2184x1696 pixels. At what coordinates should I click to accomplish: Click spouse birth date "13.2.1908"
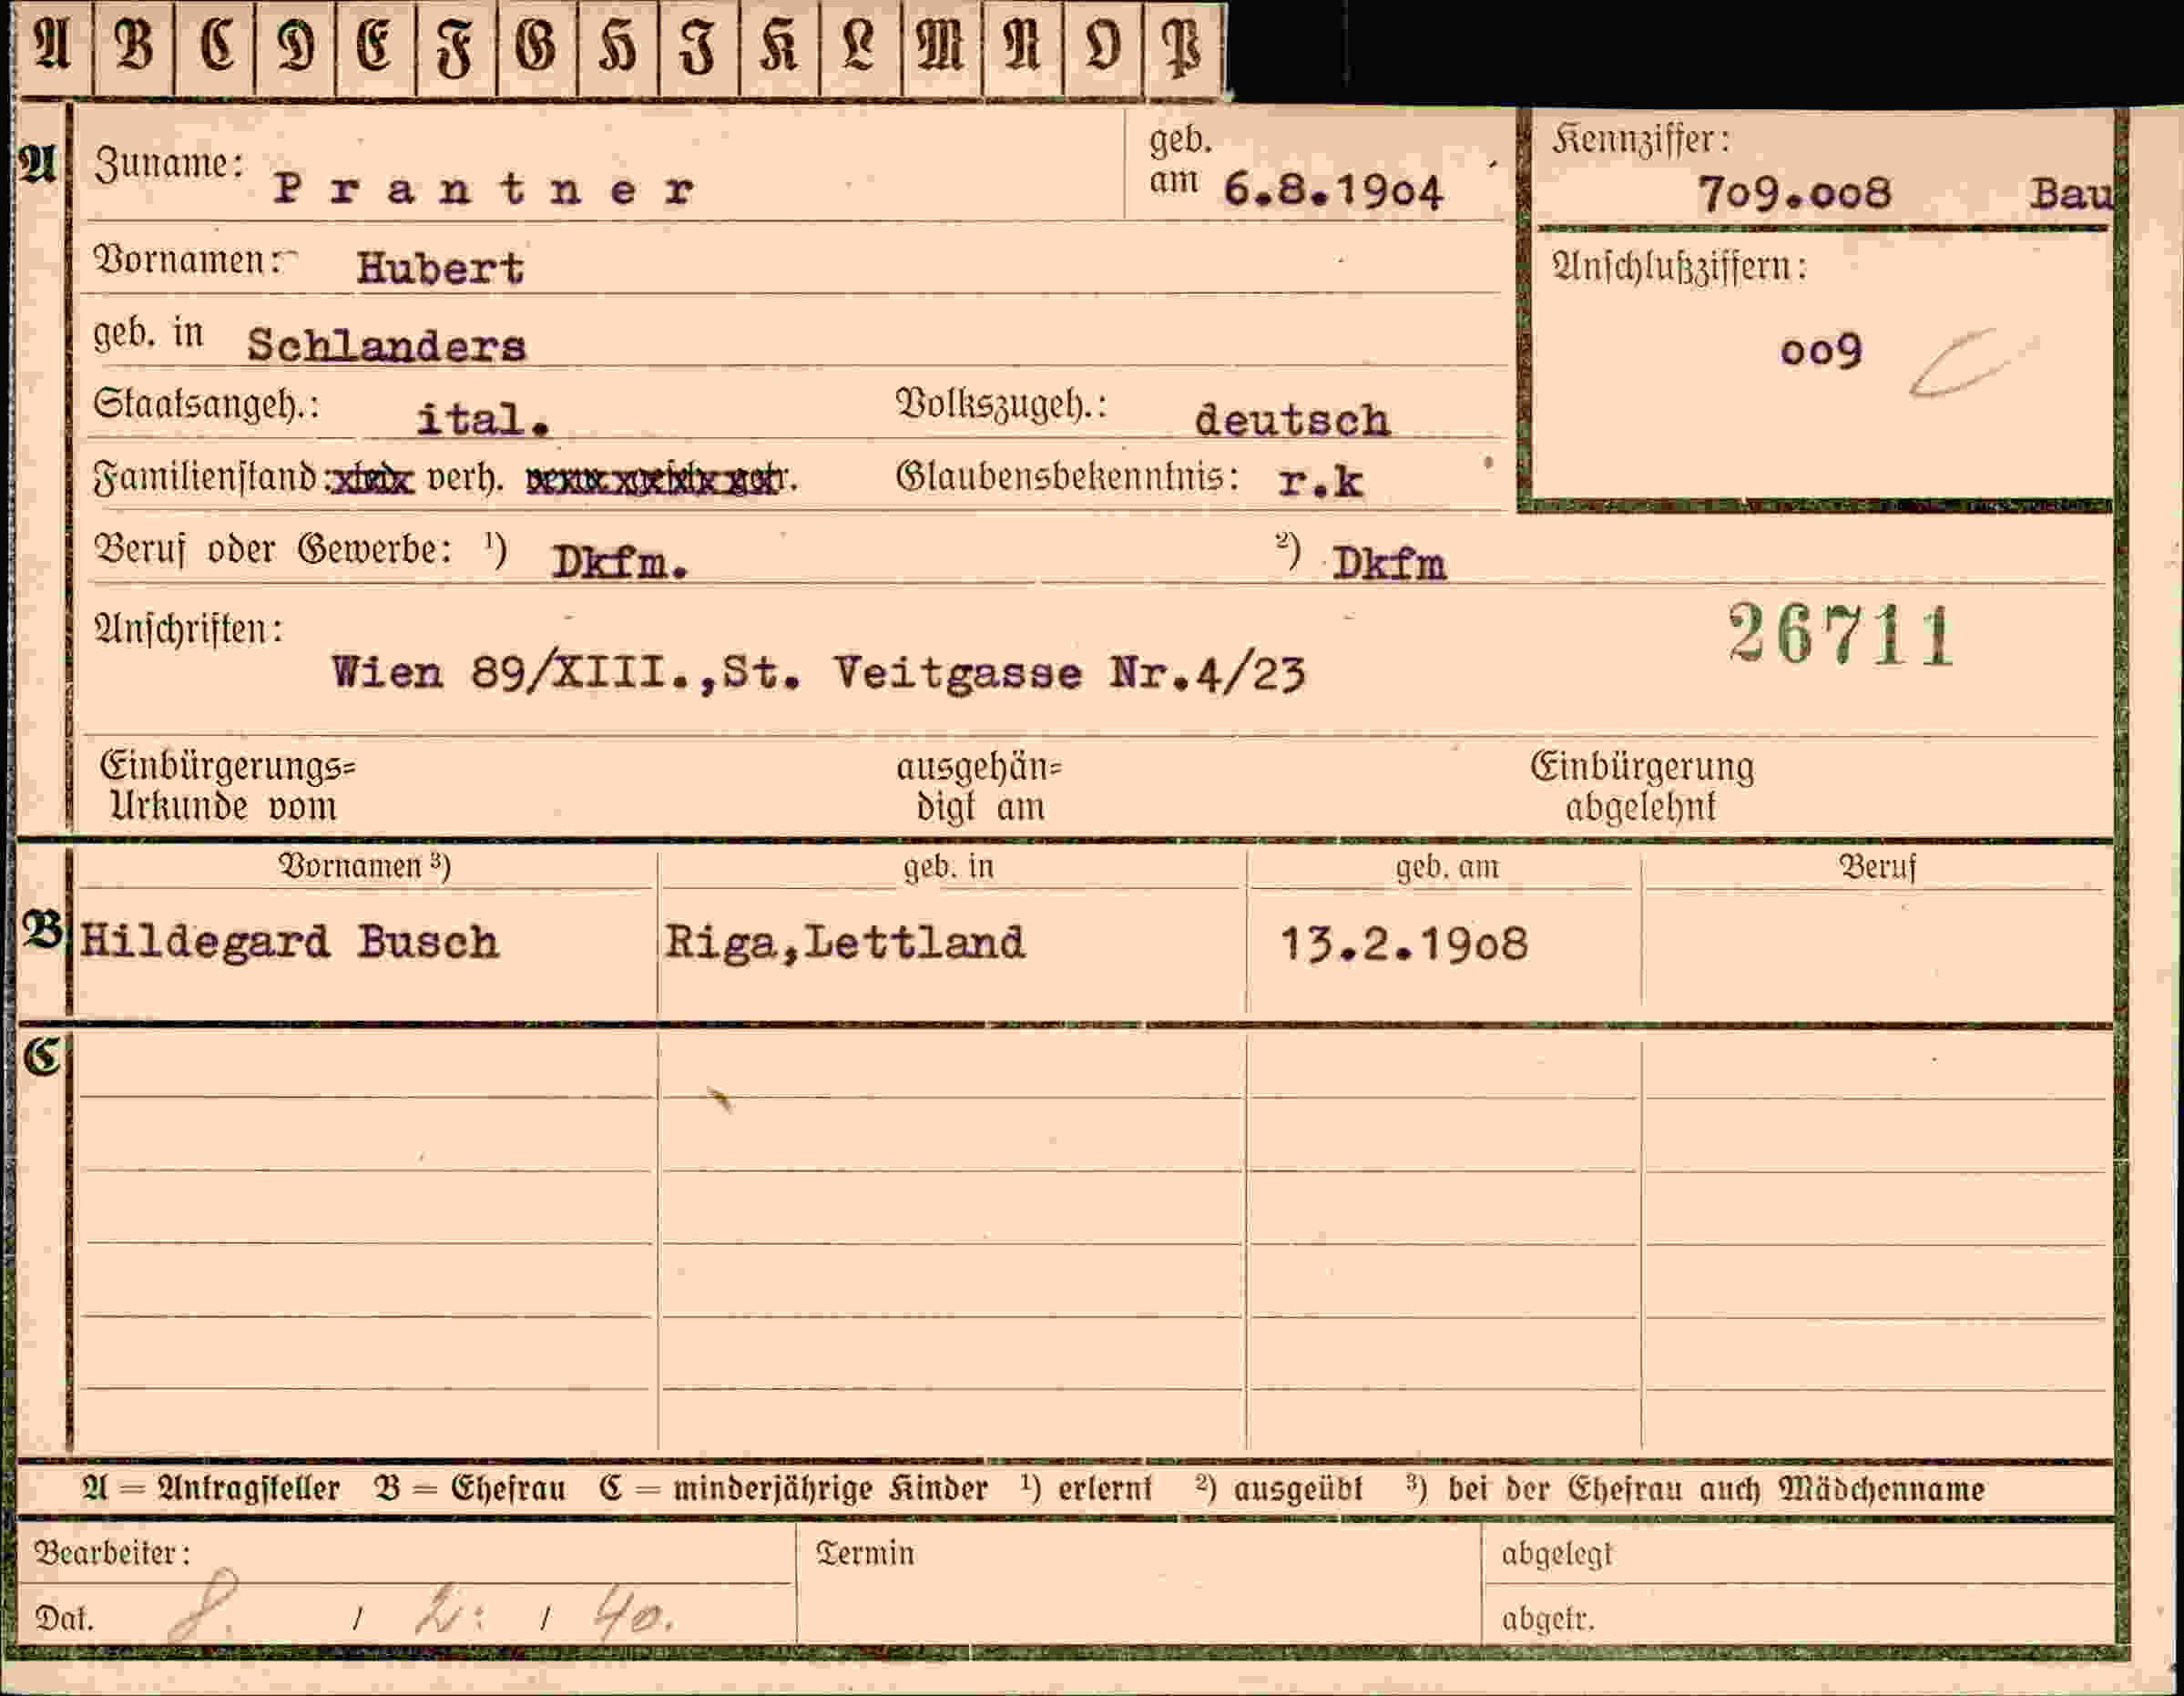pyautogui.click(x=1404, y=944)
